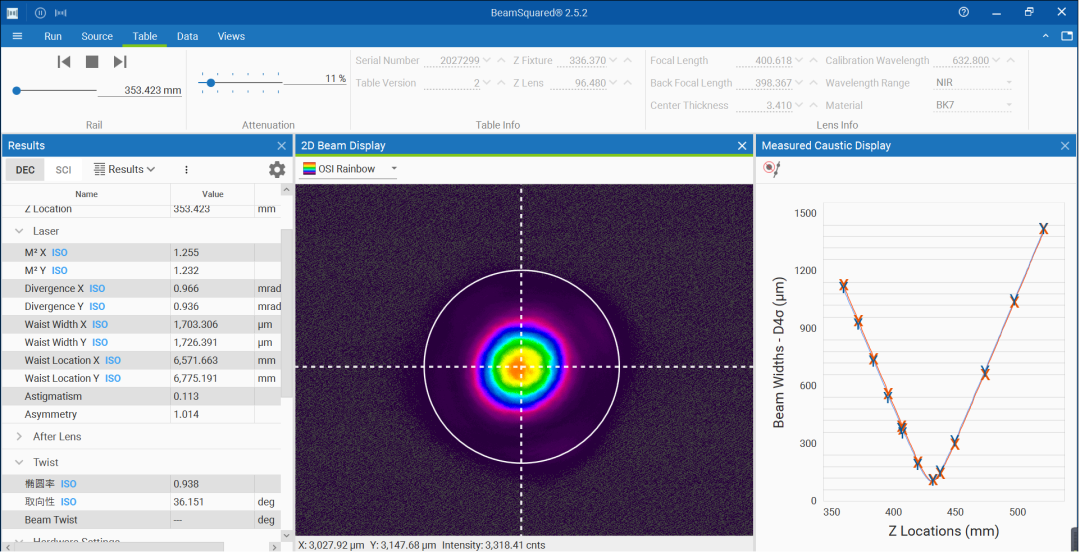
Task: Increase Center Thickness with up arrow
Action: pyautogui.click(x=813, y=105)
